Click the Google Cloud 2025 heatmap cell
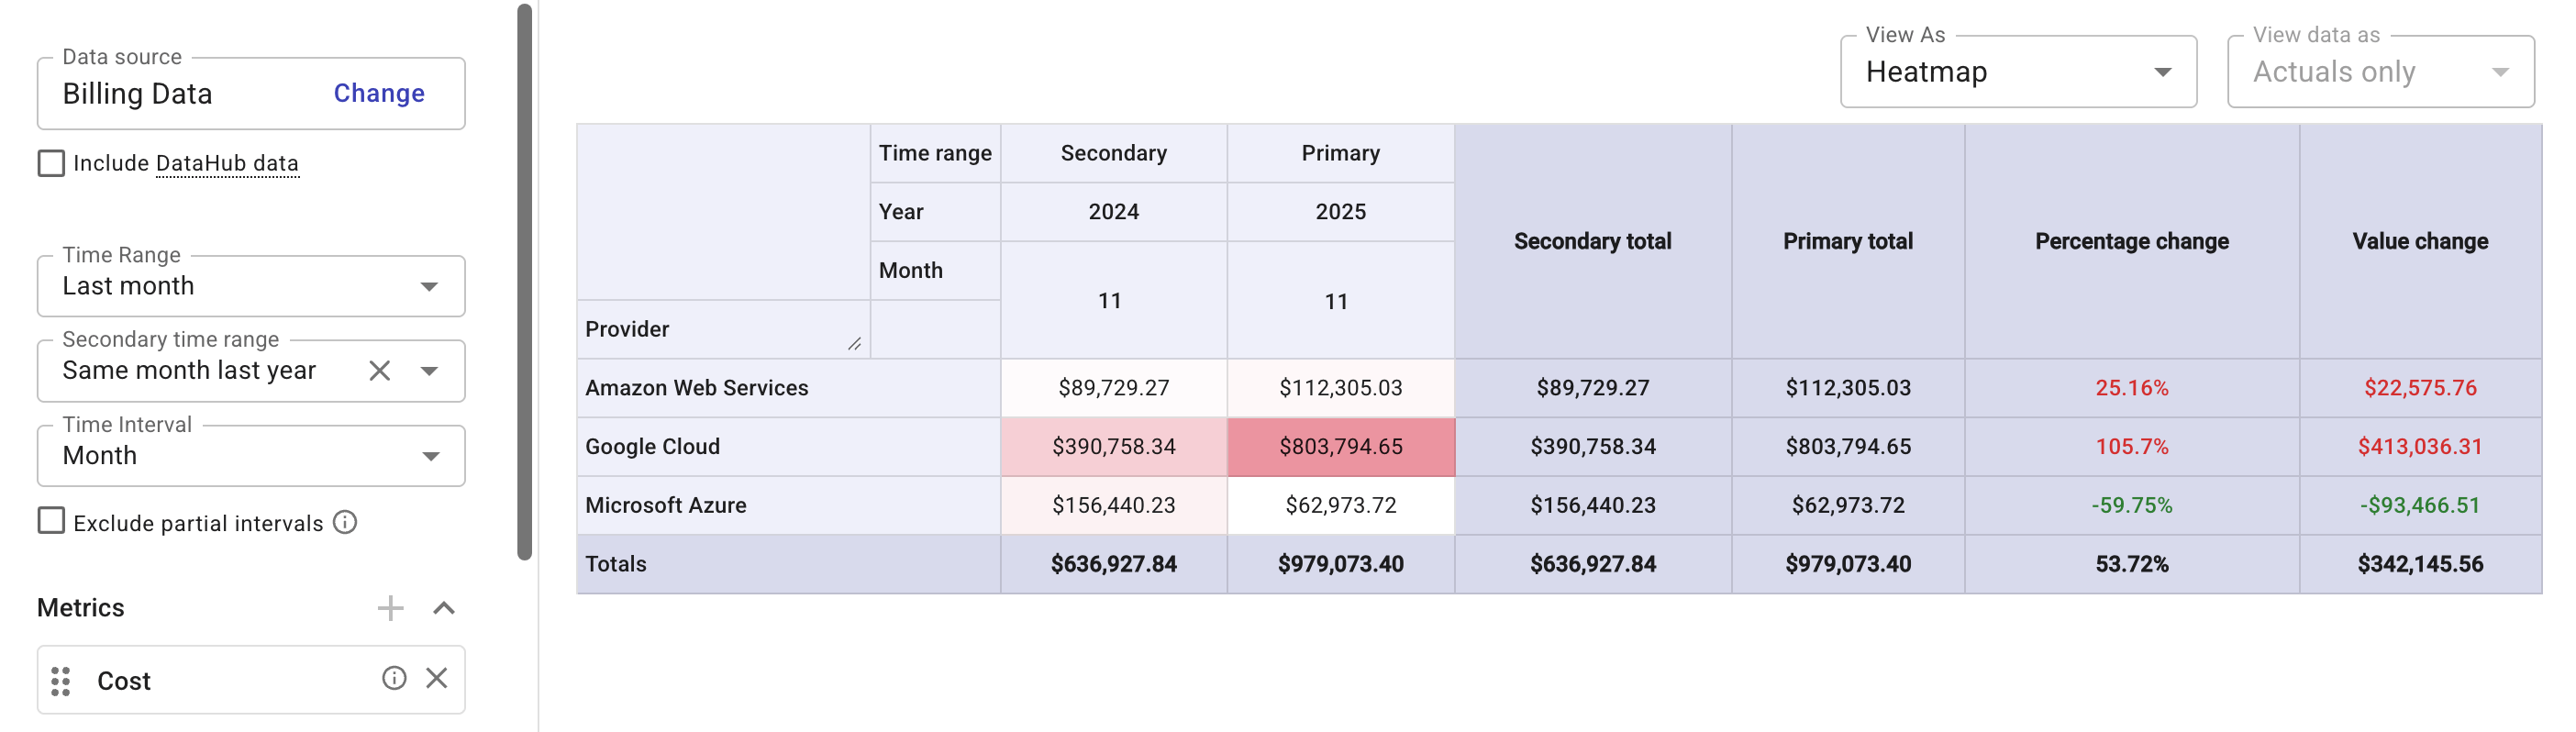2576x732 pixels. pyautogui.click(x=1340, y=447)
